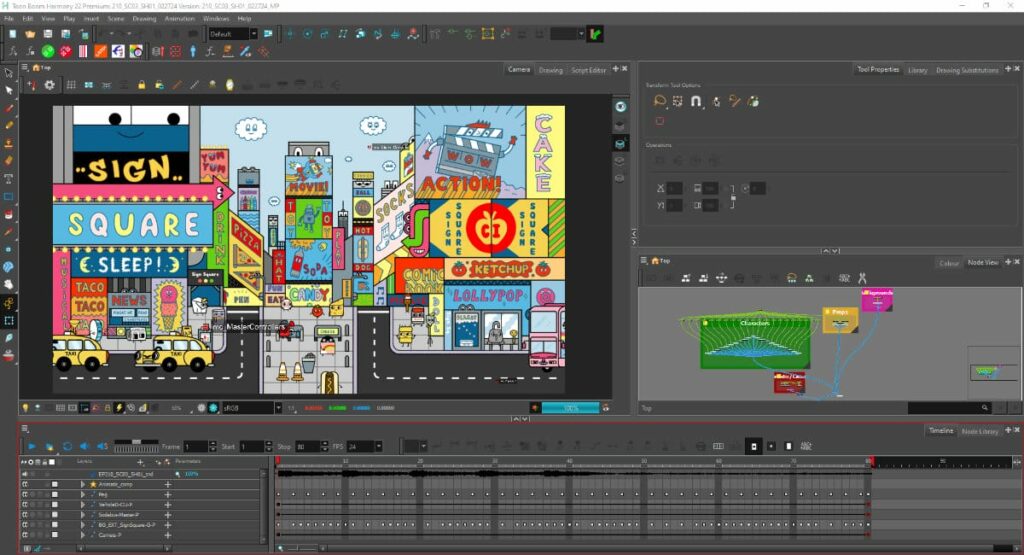Toggle the Loop playback button
This screenshot has width=1024, height=555.
click(67, 447)
